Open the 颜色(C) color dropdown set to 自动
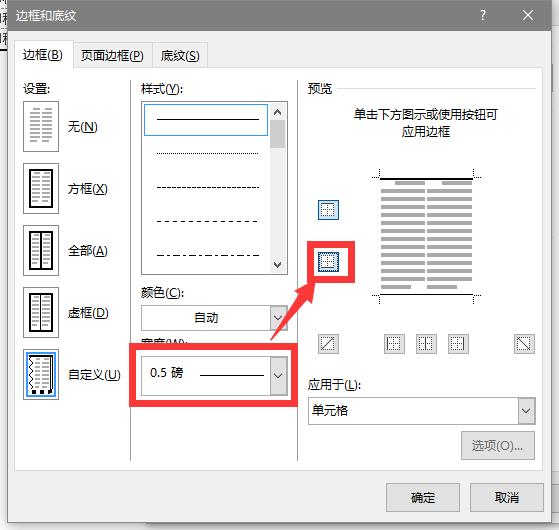 [214, 318]
